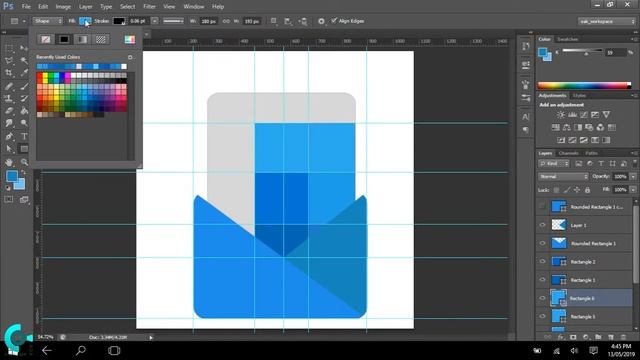This screenshot has width=640, height=360.
Task: Select the Rectangular Marquee tool
Action: coord(9,48)
